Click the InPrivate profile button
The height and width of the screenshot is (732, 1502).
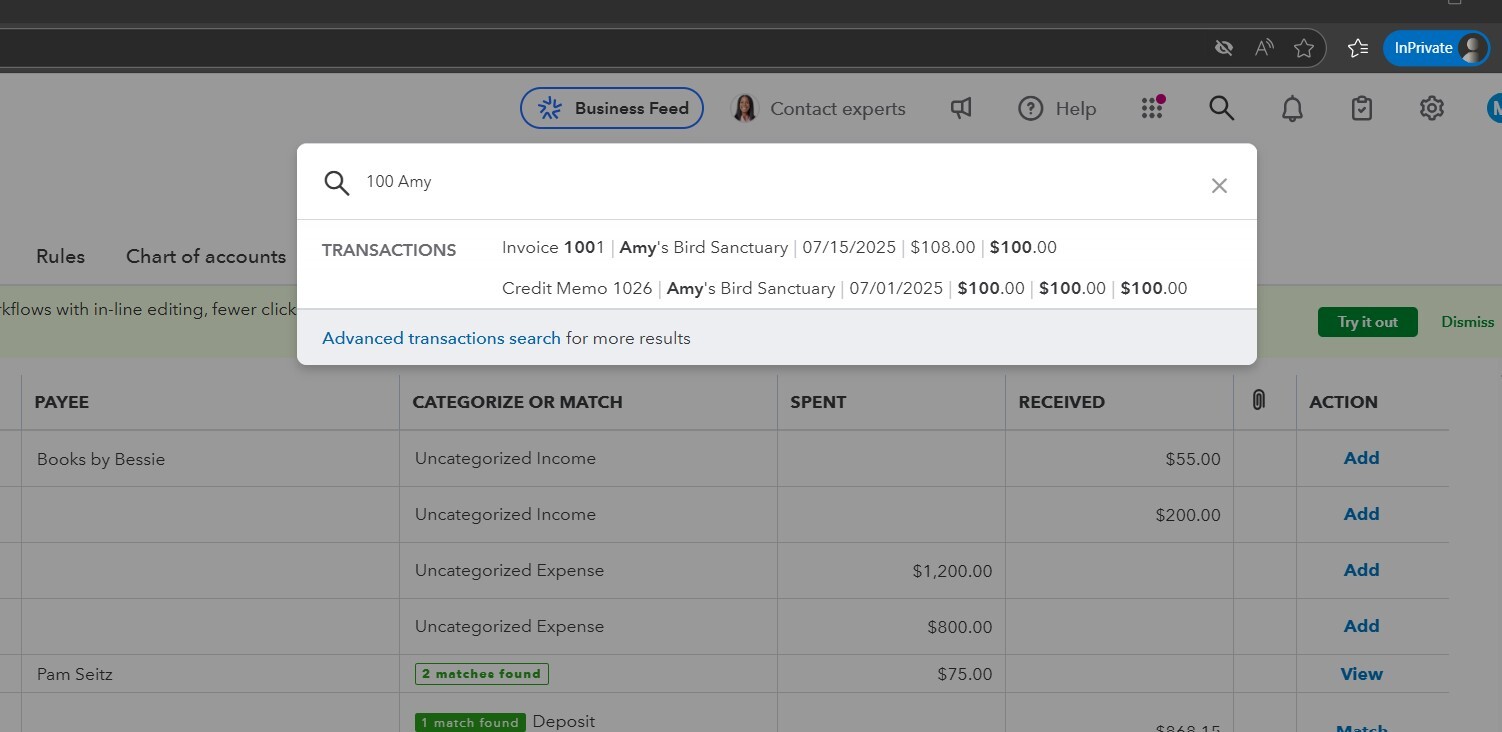(1435, 47)
